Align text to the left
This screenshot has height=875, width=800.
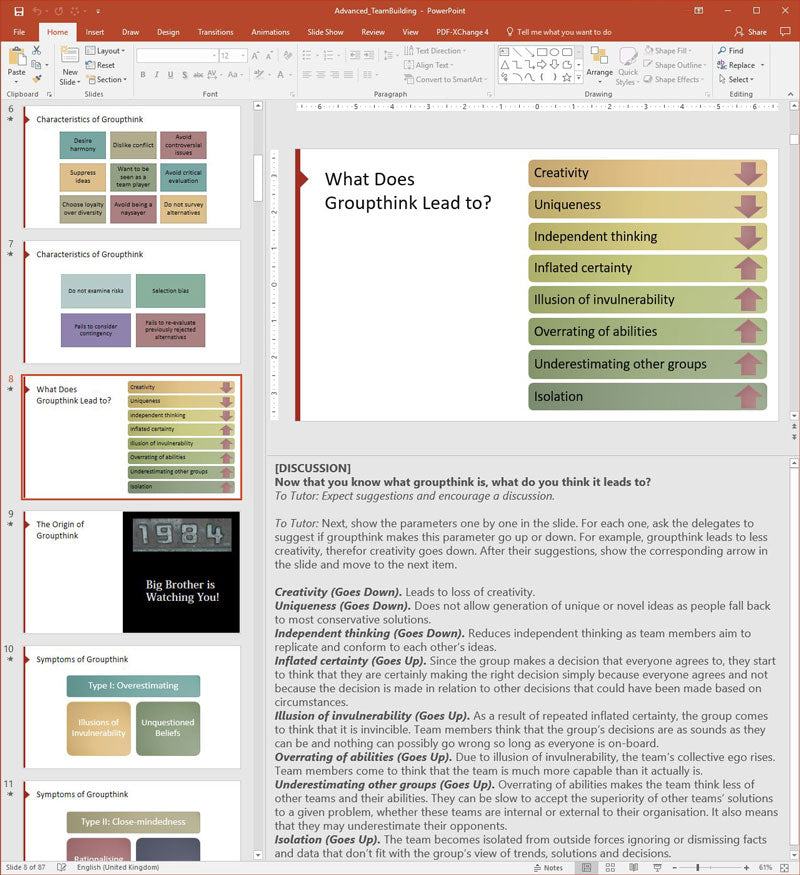pyautogui.click(x=307, y=74)
